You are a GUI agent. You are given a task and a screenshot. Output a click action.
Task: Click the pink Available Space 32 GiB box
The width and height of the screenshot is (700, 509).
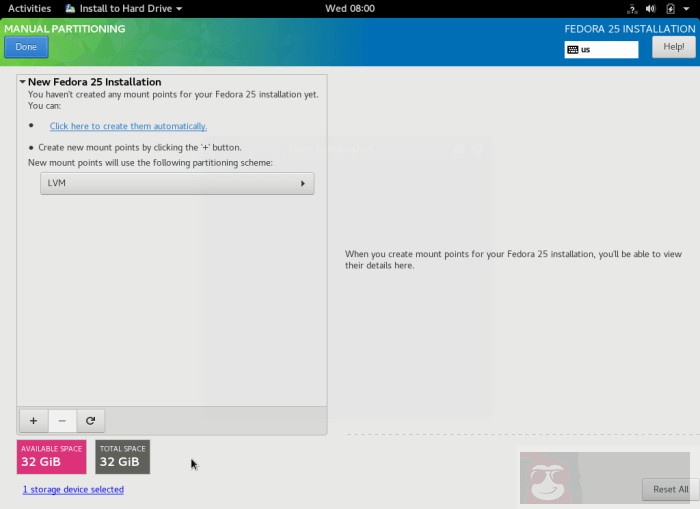(51, 457)
